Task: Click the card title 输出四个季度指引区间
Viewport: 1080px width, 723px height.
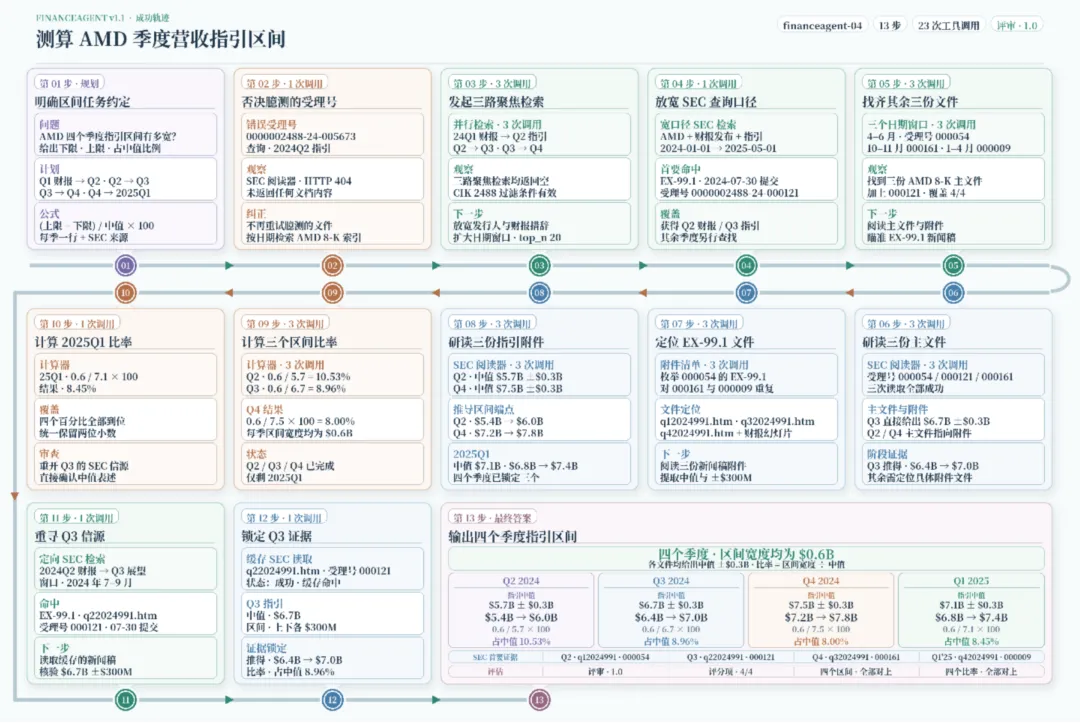Action: pos(513,536)
